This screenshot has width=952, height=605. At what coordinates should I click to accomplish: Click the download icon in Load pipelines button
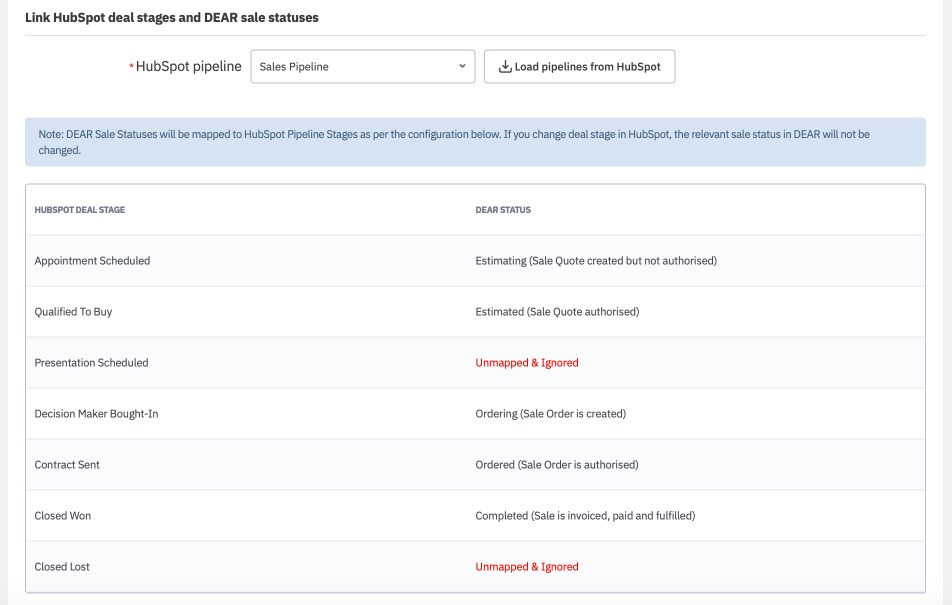click(505, 67)
